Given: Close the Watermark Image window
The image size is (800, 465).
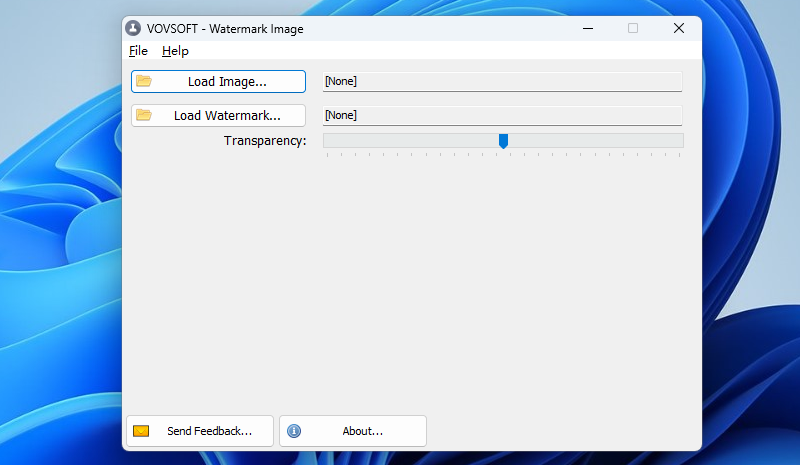Looking at the screenshot, I should click(x=679, y=29).
